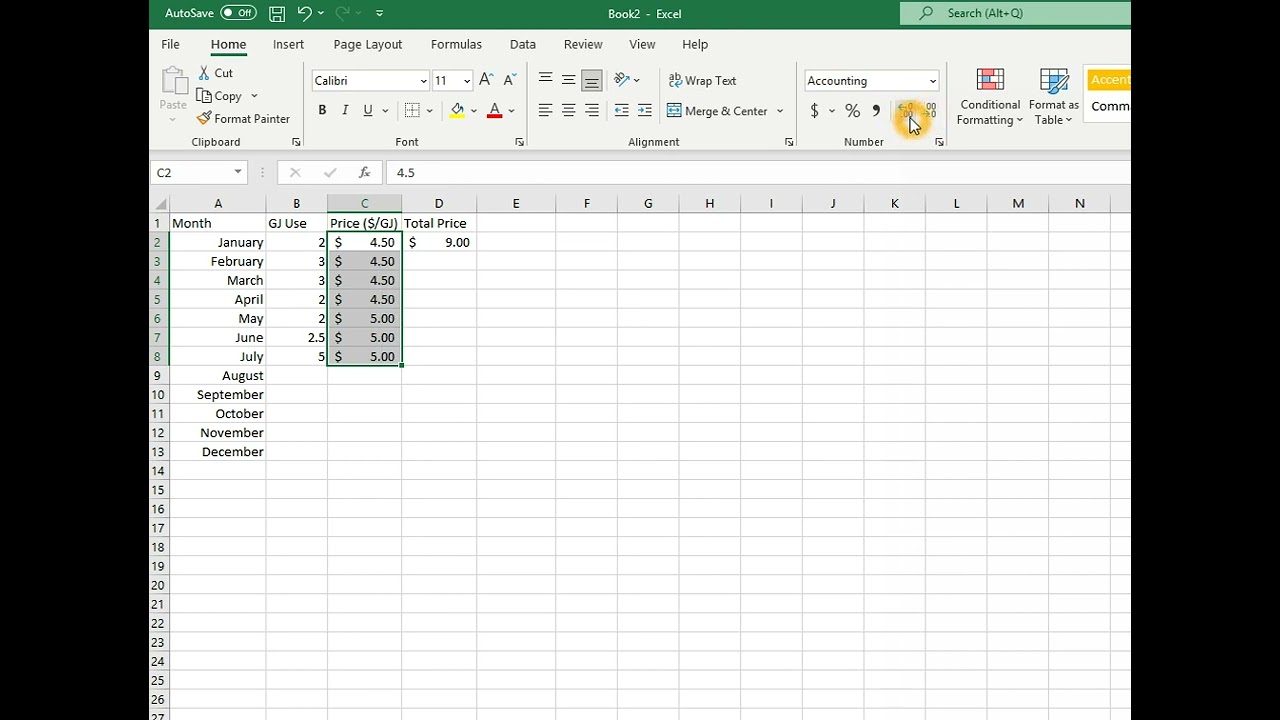
Task: Toggle Underline formatting
Action: pyautogui.click(x=368, y=111)
